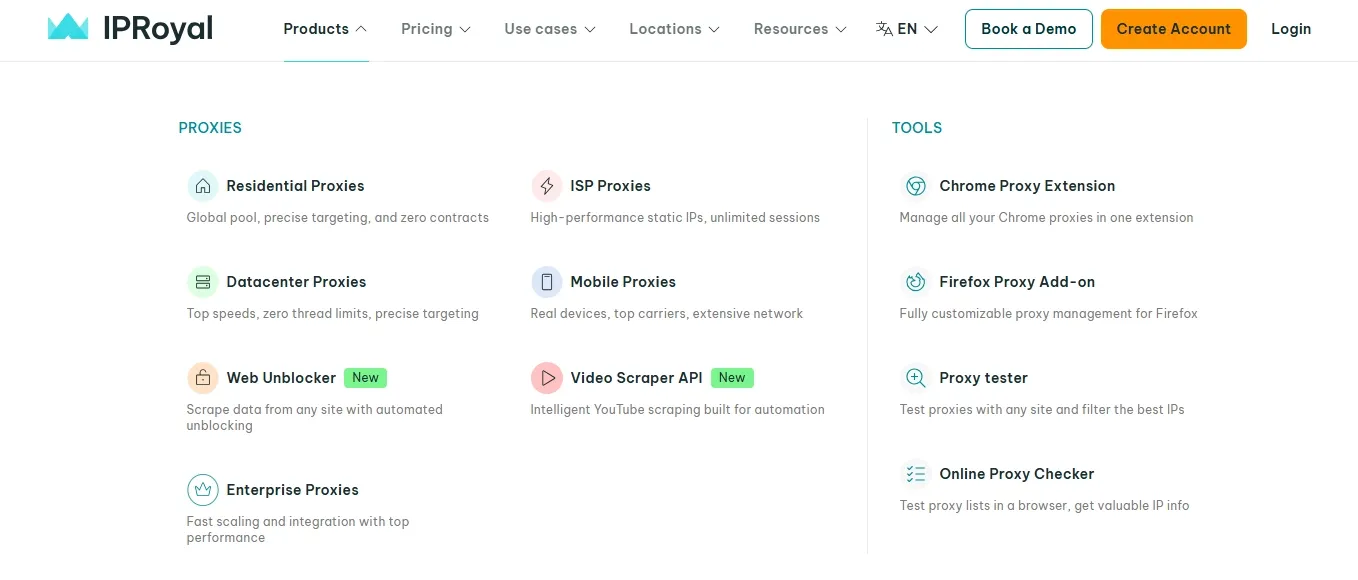Click the TOOLS section heading
1358x580 pixels.
coord(917,128)
